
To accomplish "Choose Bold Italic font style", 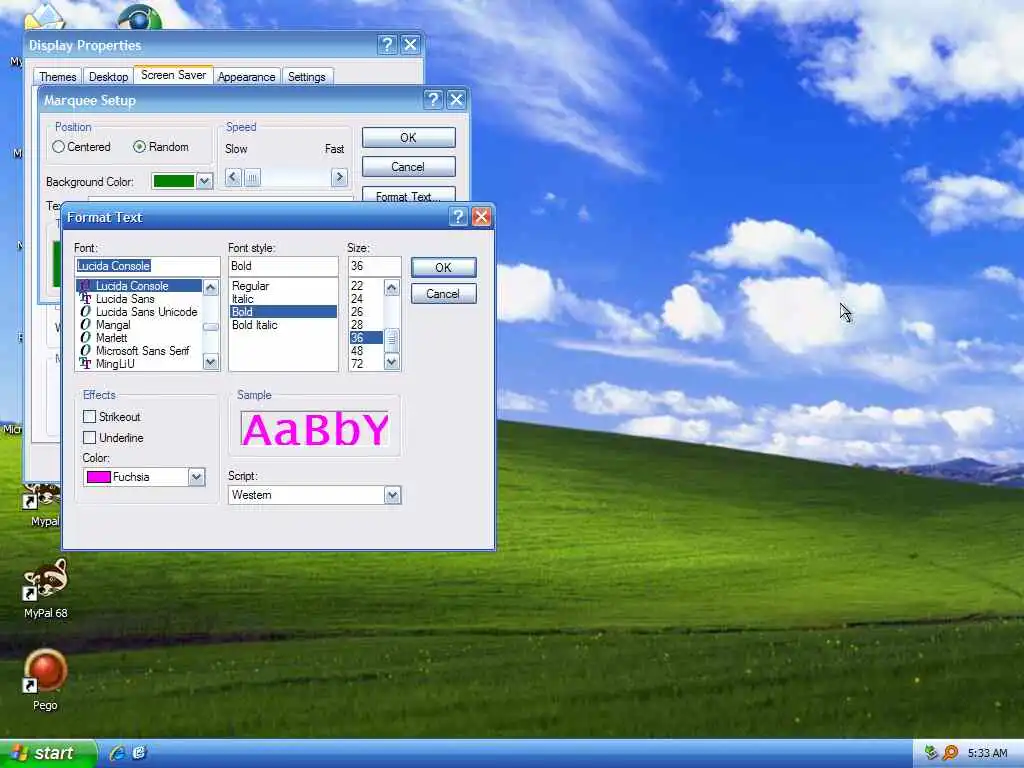I will (x=283, y=325).
